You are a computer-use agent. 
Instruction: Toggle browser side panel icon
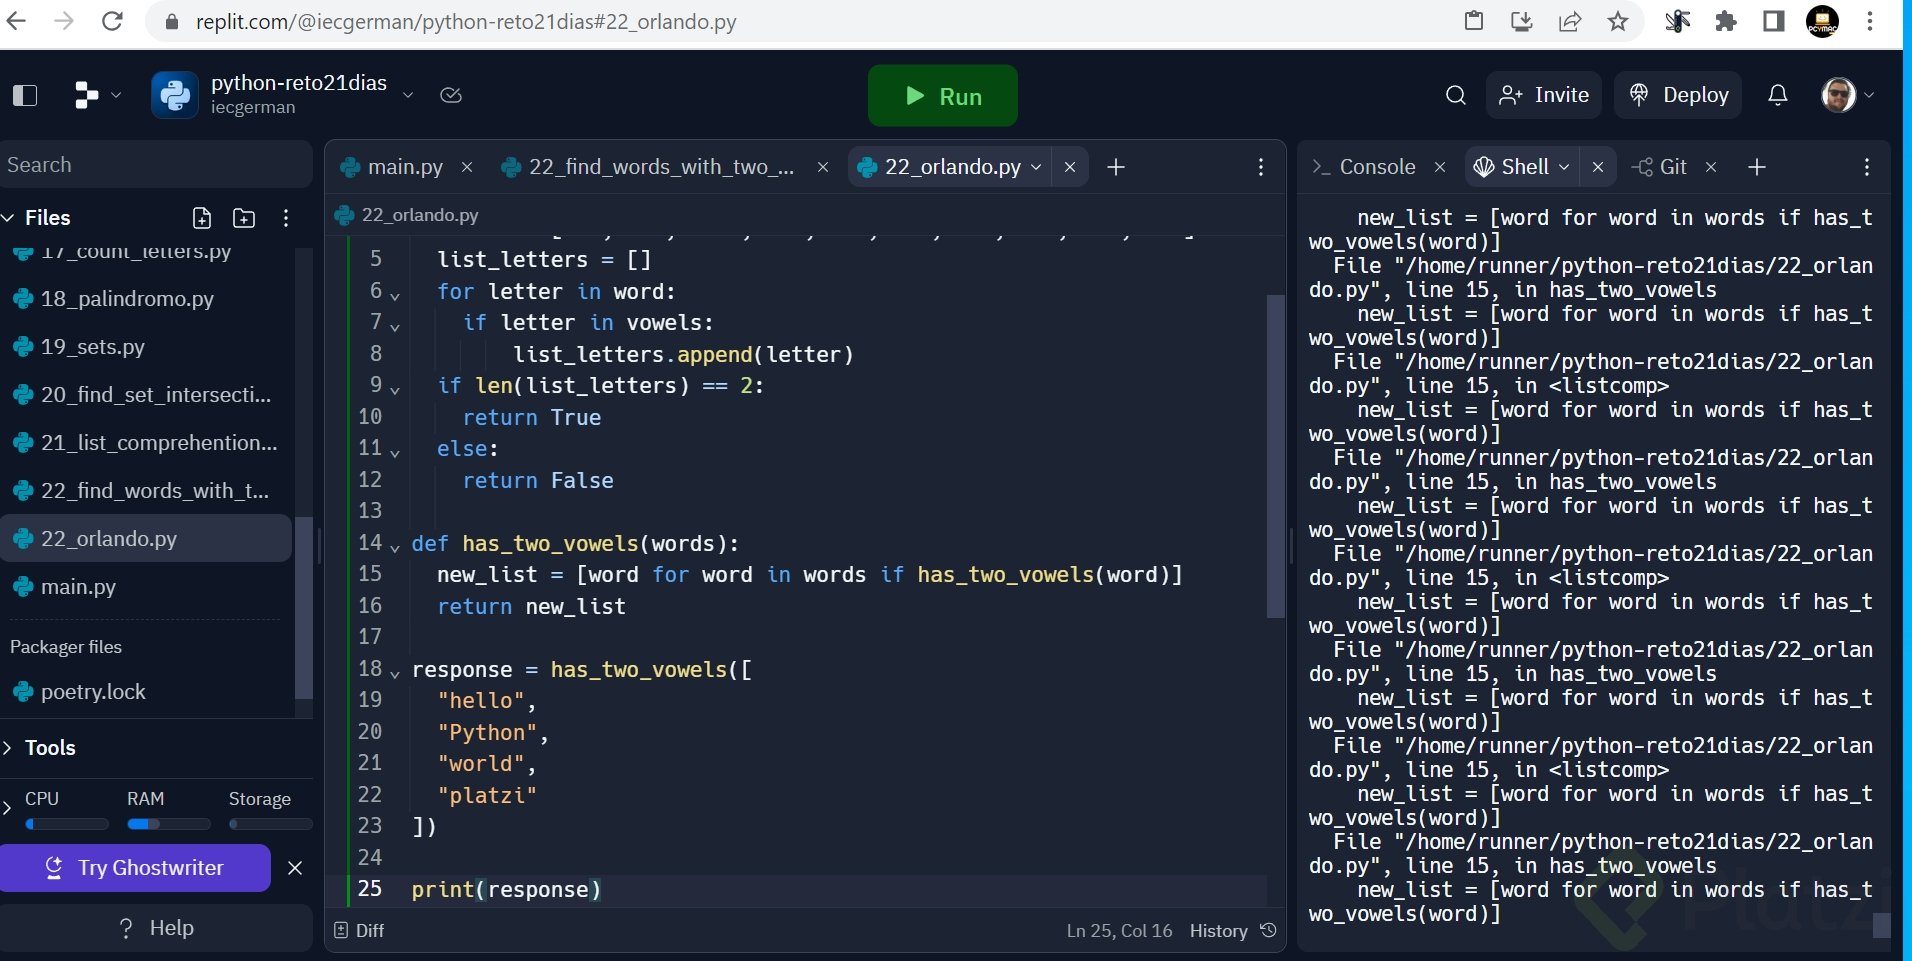coord(1774,21)
